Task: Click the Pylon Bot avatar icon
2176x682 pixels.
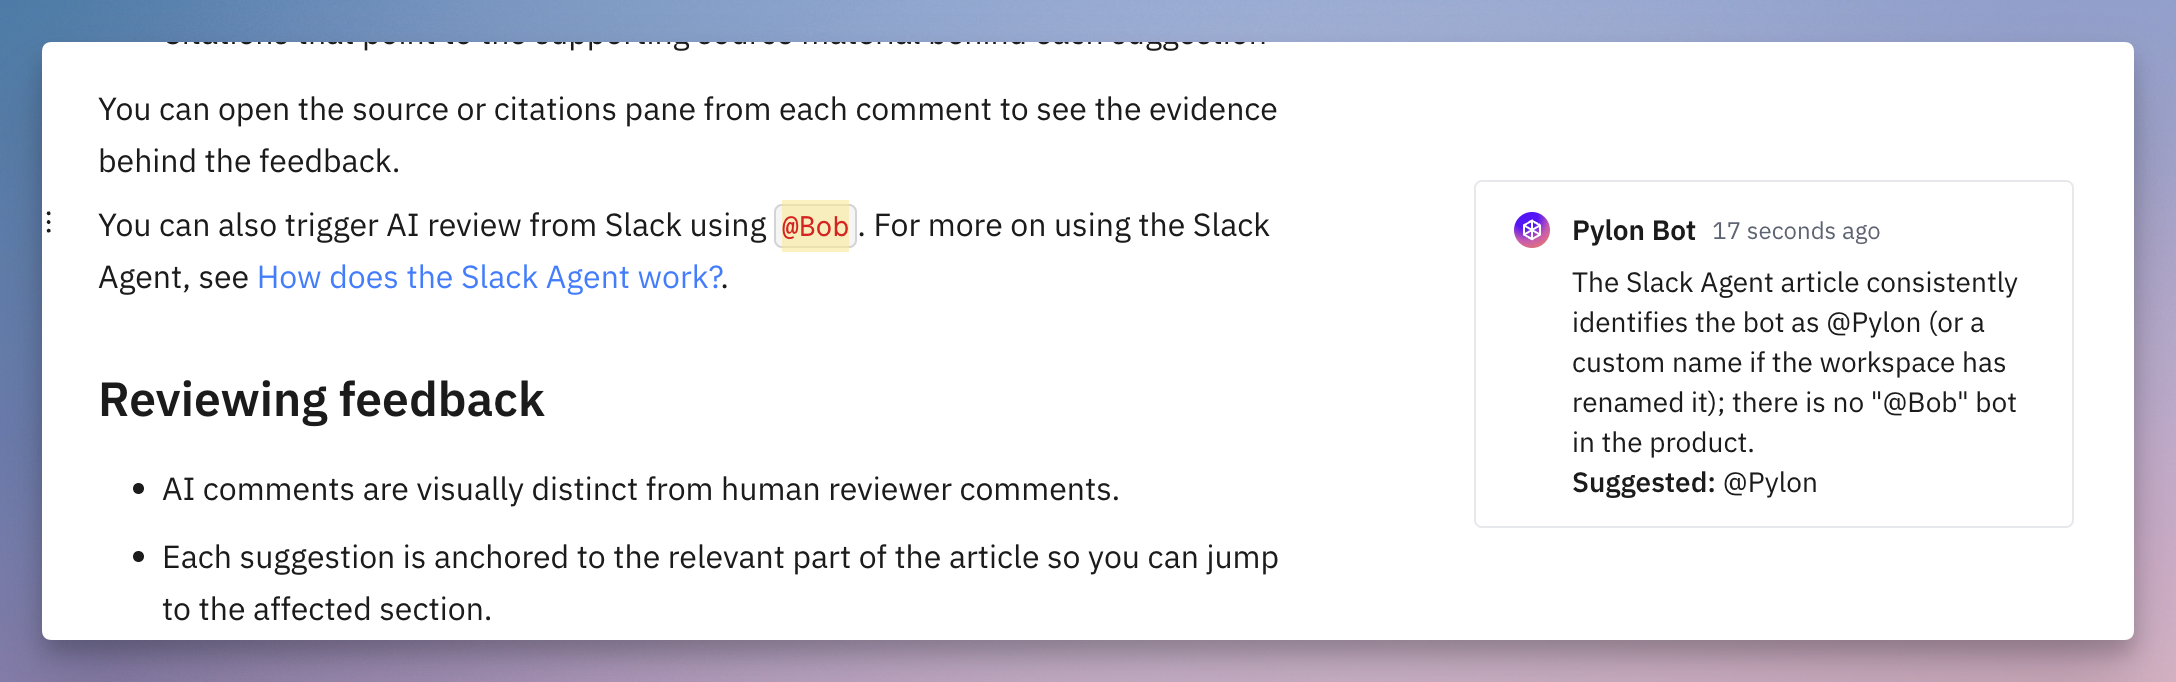Action: 1531,230
